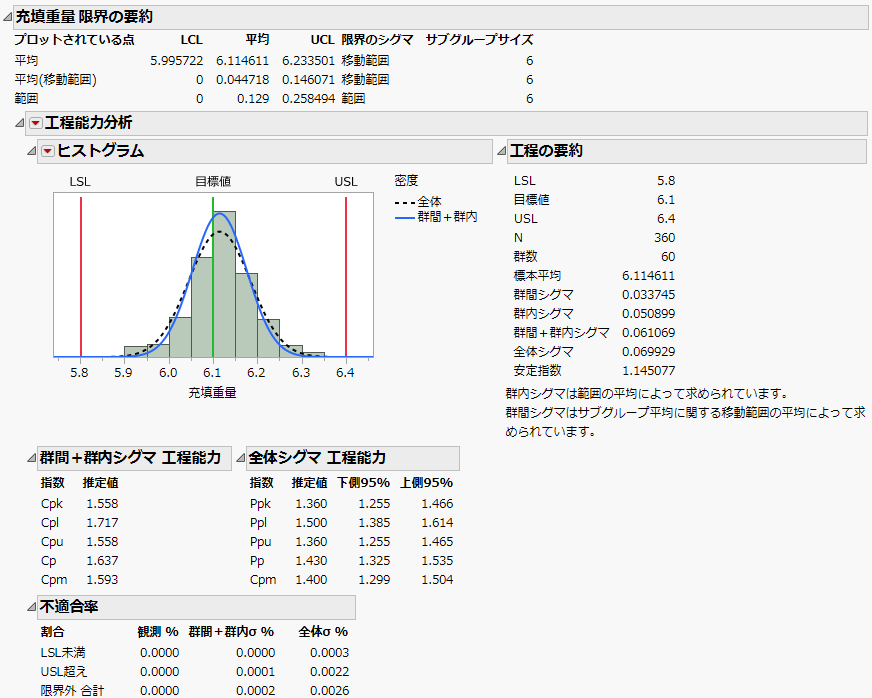Select the Ppu row label

click(261, 542)
